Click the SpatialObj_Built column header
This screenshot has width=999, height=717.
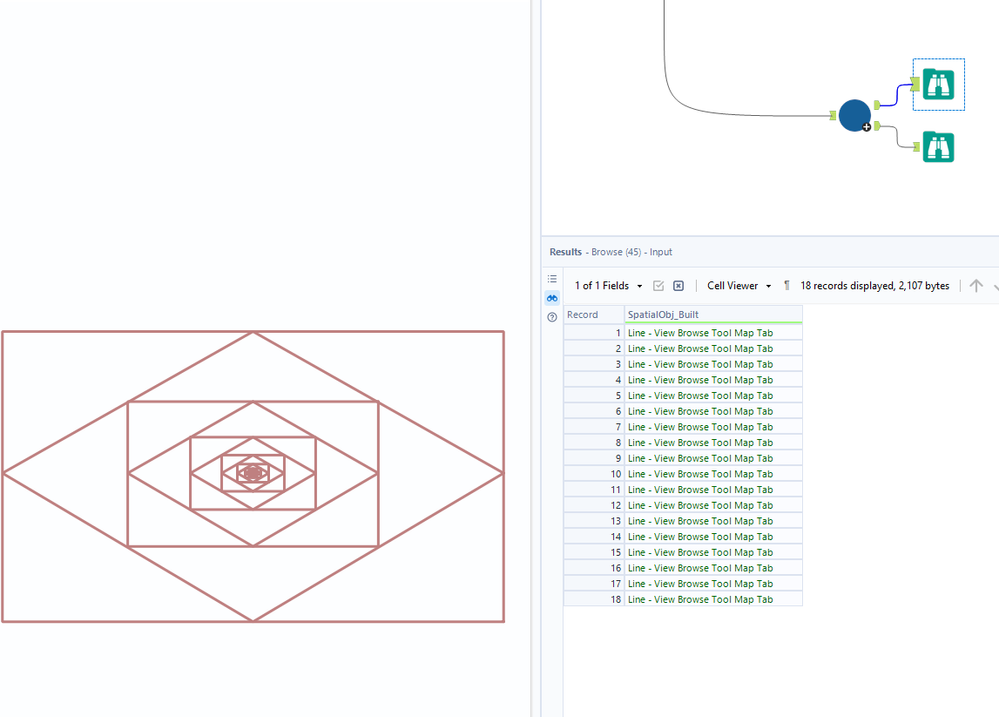point(713,315)
